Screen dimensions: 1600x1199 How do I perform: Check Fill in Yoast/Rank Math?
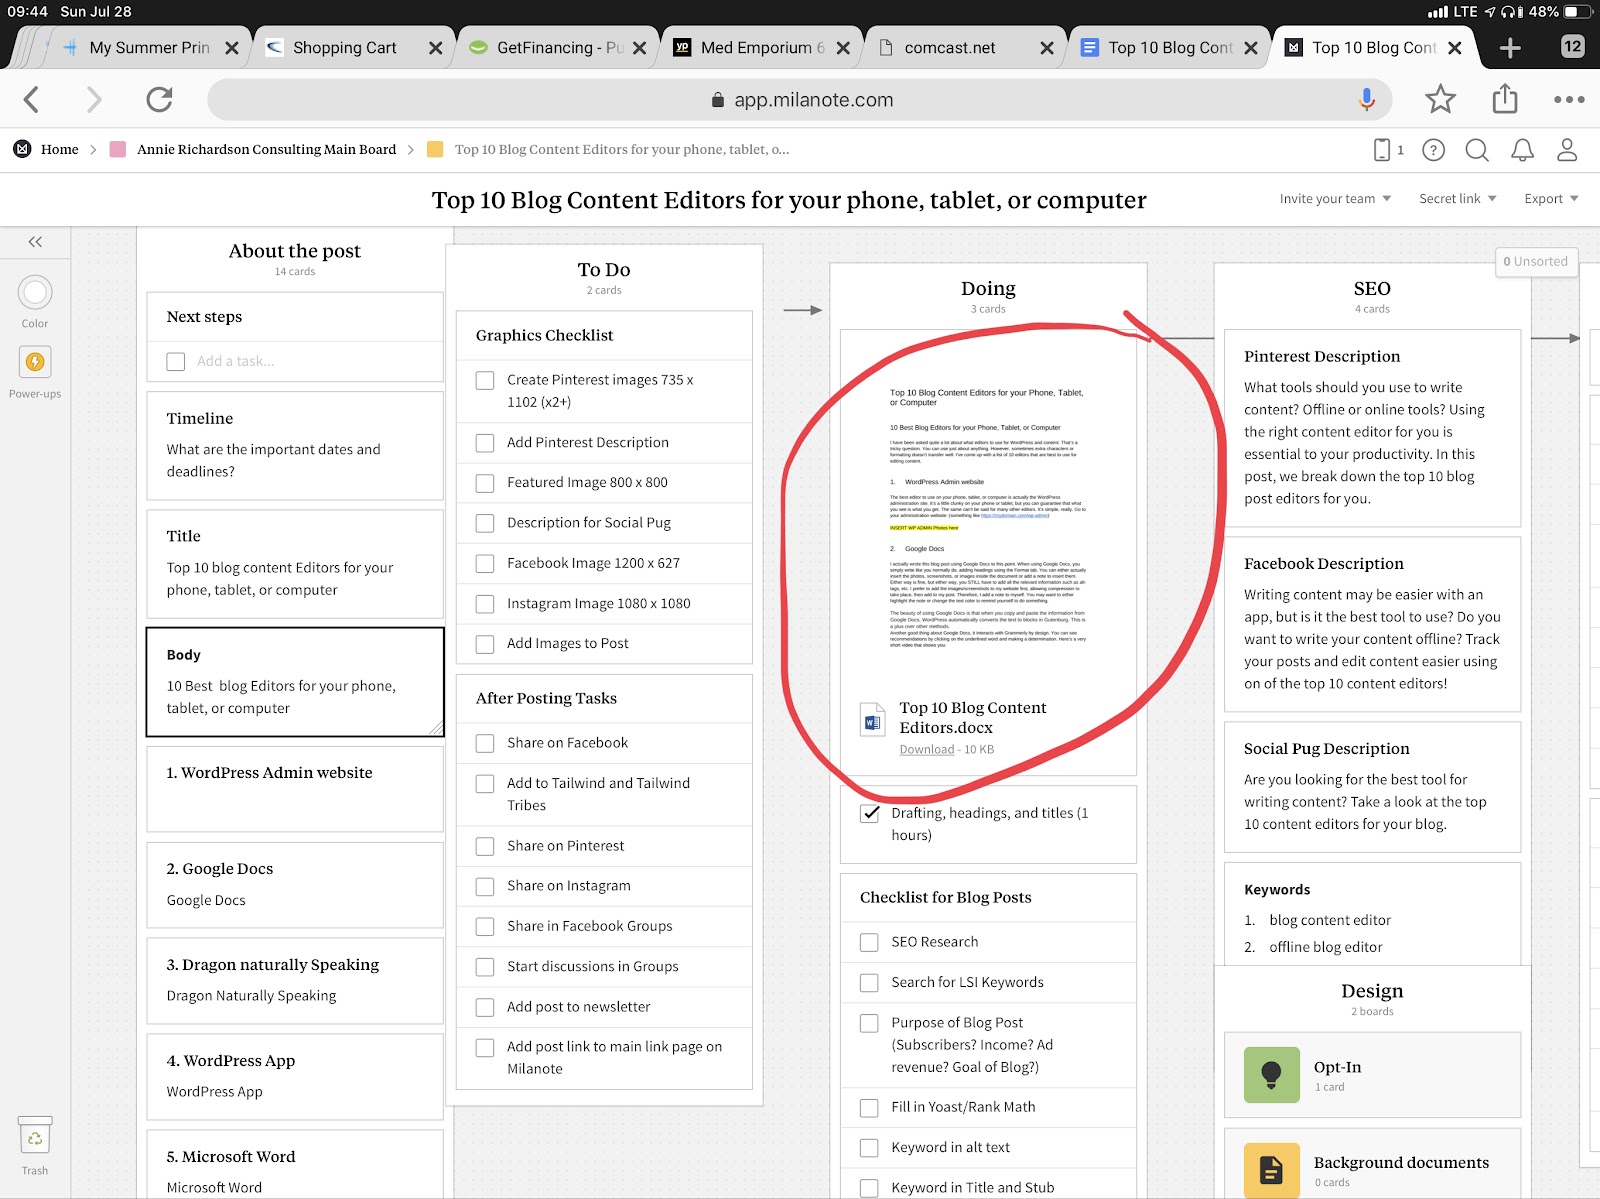tap(870, 1108)
